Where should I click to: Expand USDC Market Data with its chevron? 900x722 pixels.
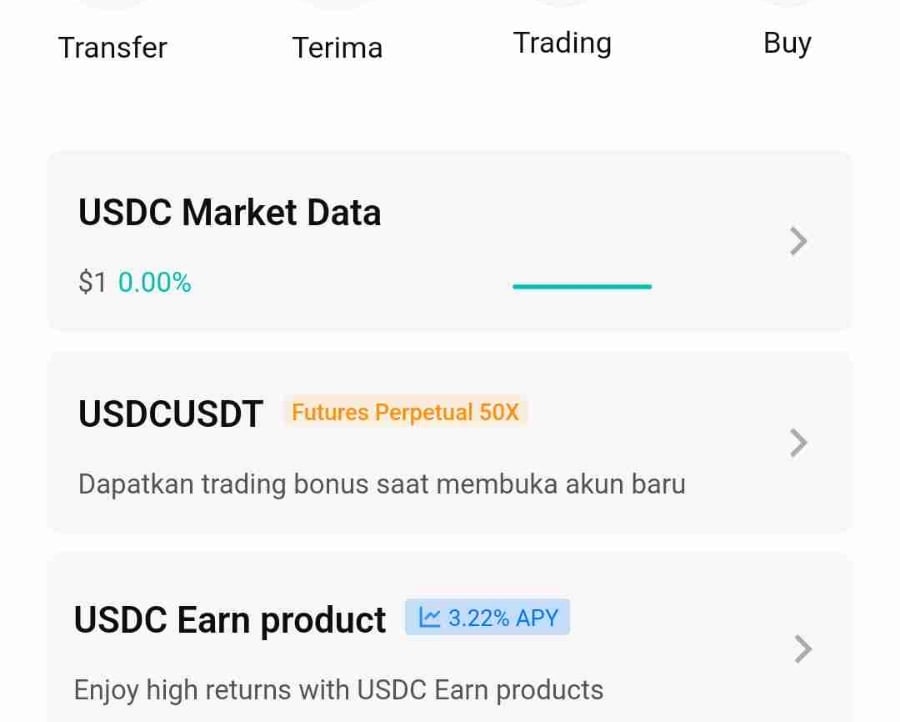pos(798,241)
